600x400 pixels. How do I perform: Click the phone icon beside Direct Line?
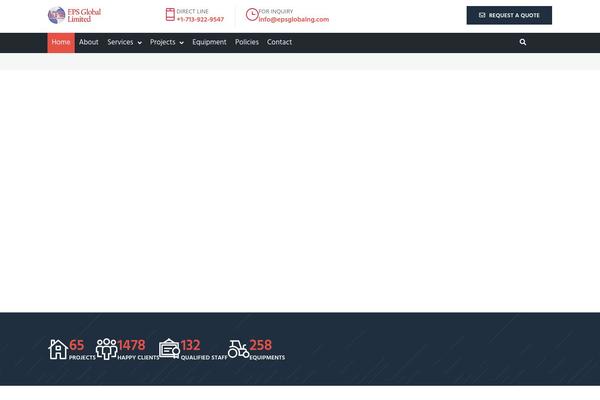[170, 15]
